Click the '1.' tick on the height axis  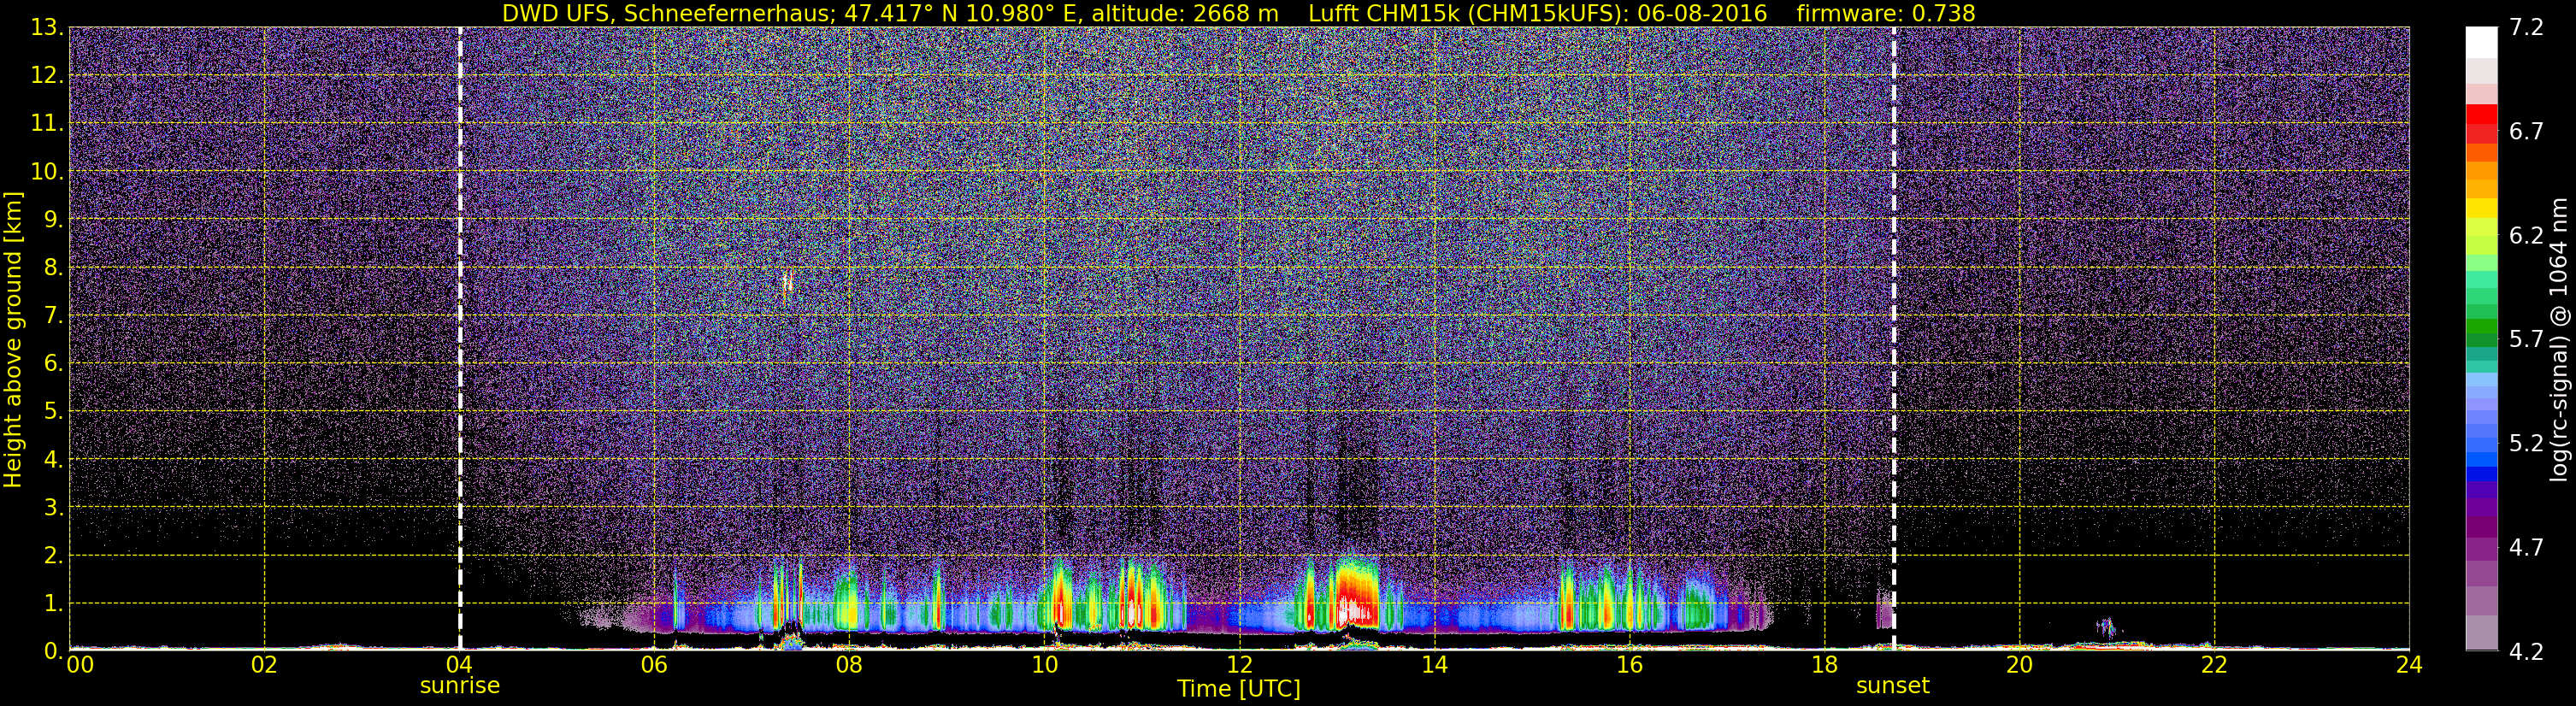53,604
